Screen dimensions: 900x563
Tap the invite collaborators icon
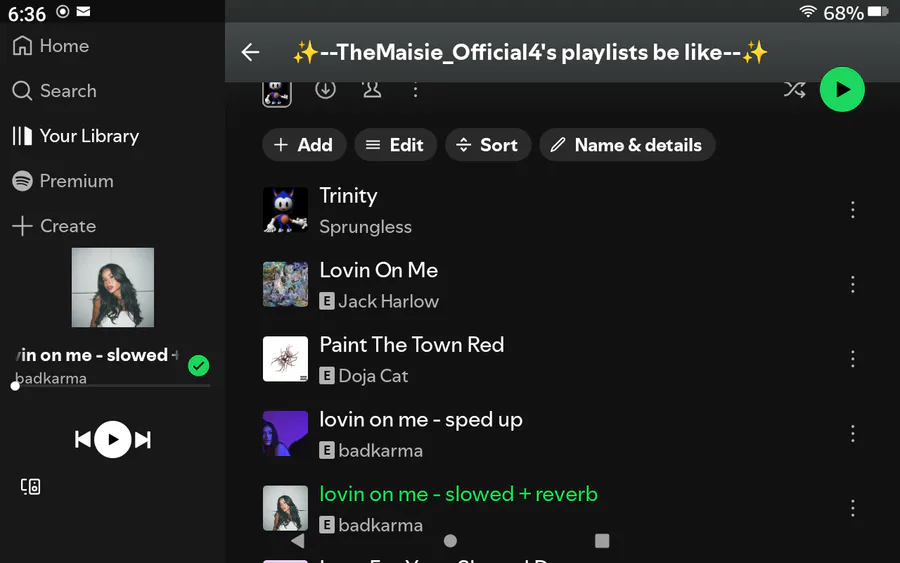(x=372, y=90)
